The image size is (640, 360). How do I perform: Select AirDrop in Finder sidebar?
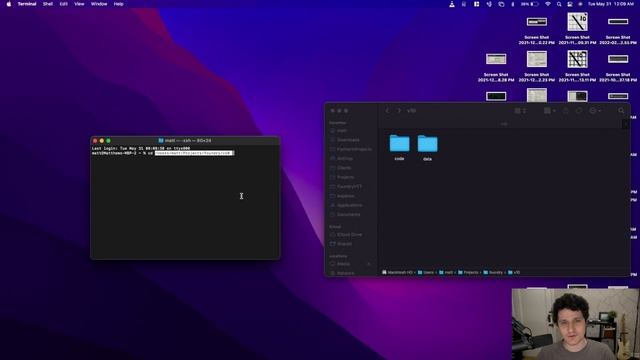point(341,158)
